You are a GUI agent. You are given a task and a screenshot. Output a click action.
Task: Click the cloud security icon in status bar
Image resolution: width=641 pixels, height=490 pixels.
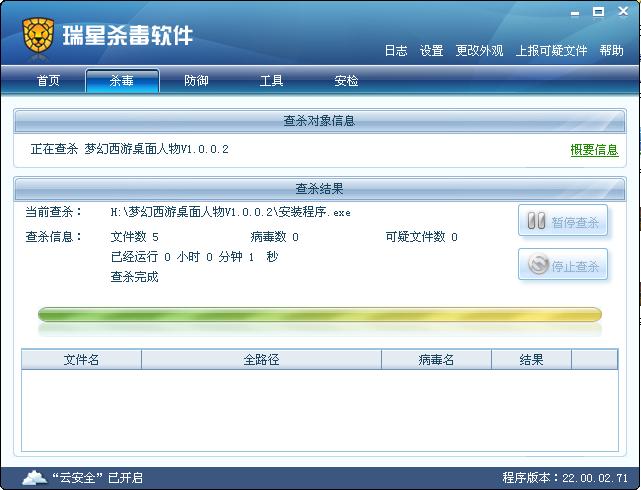coord(34,477)
